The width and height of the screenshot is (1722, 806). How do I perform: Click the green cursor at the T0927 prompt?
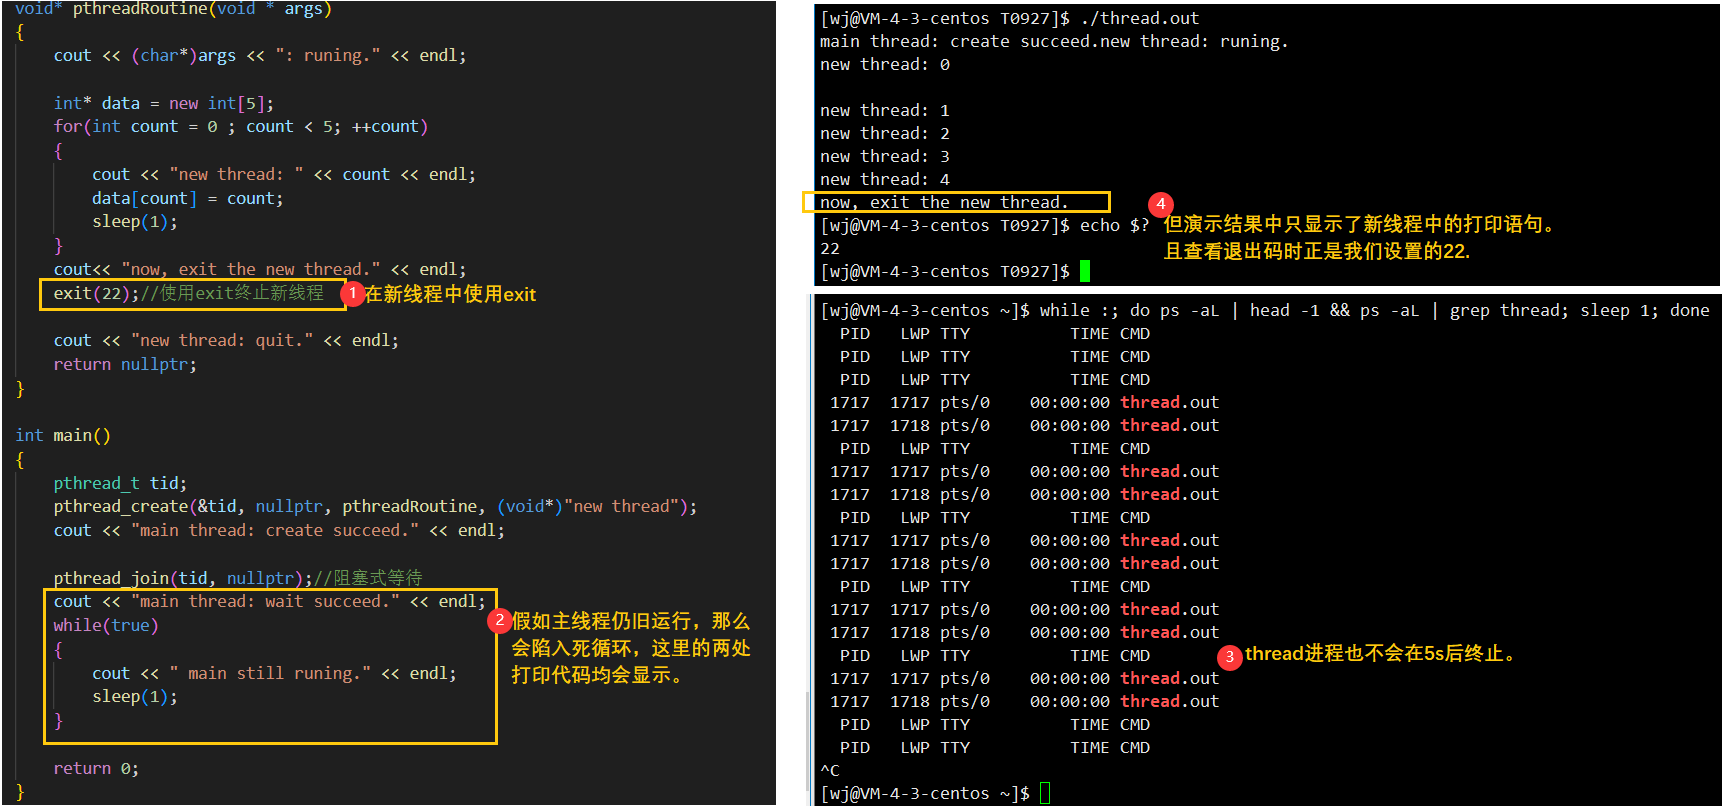[1085, 271]
